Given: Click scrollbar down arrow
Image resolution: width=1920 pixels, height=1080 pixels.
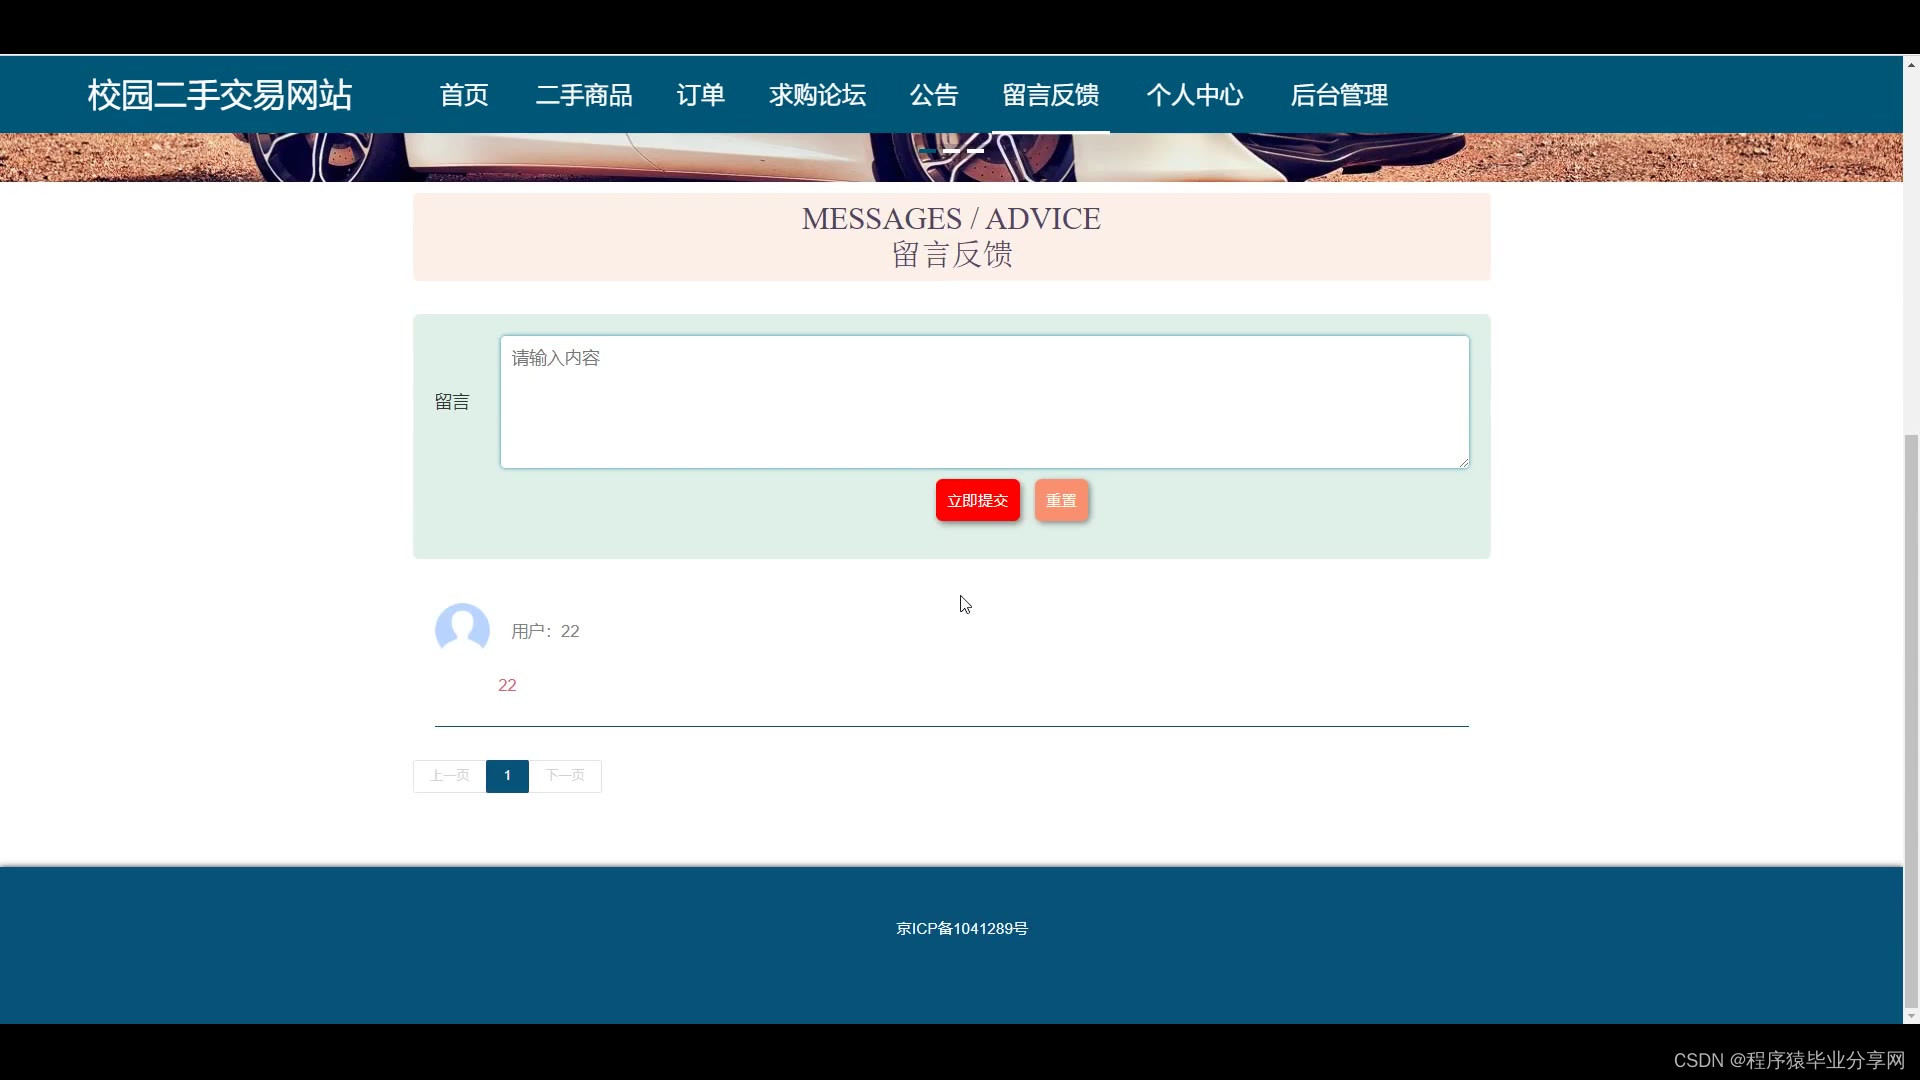Looking at the screenshot, I should 1911,1016.
